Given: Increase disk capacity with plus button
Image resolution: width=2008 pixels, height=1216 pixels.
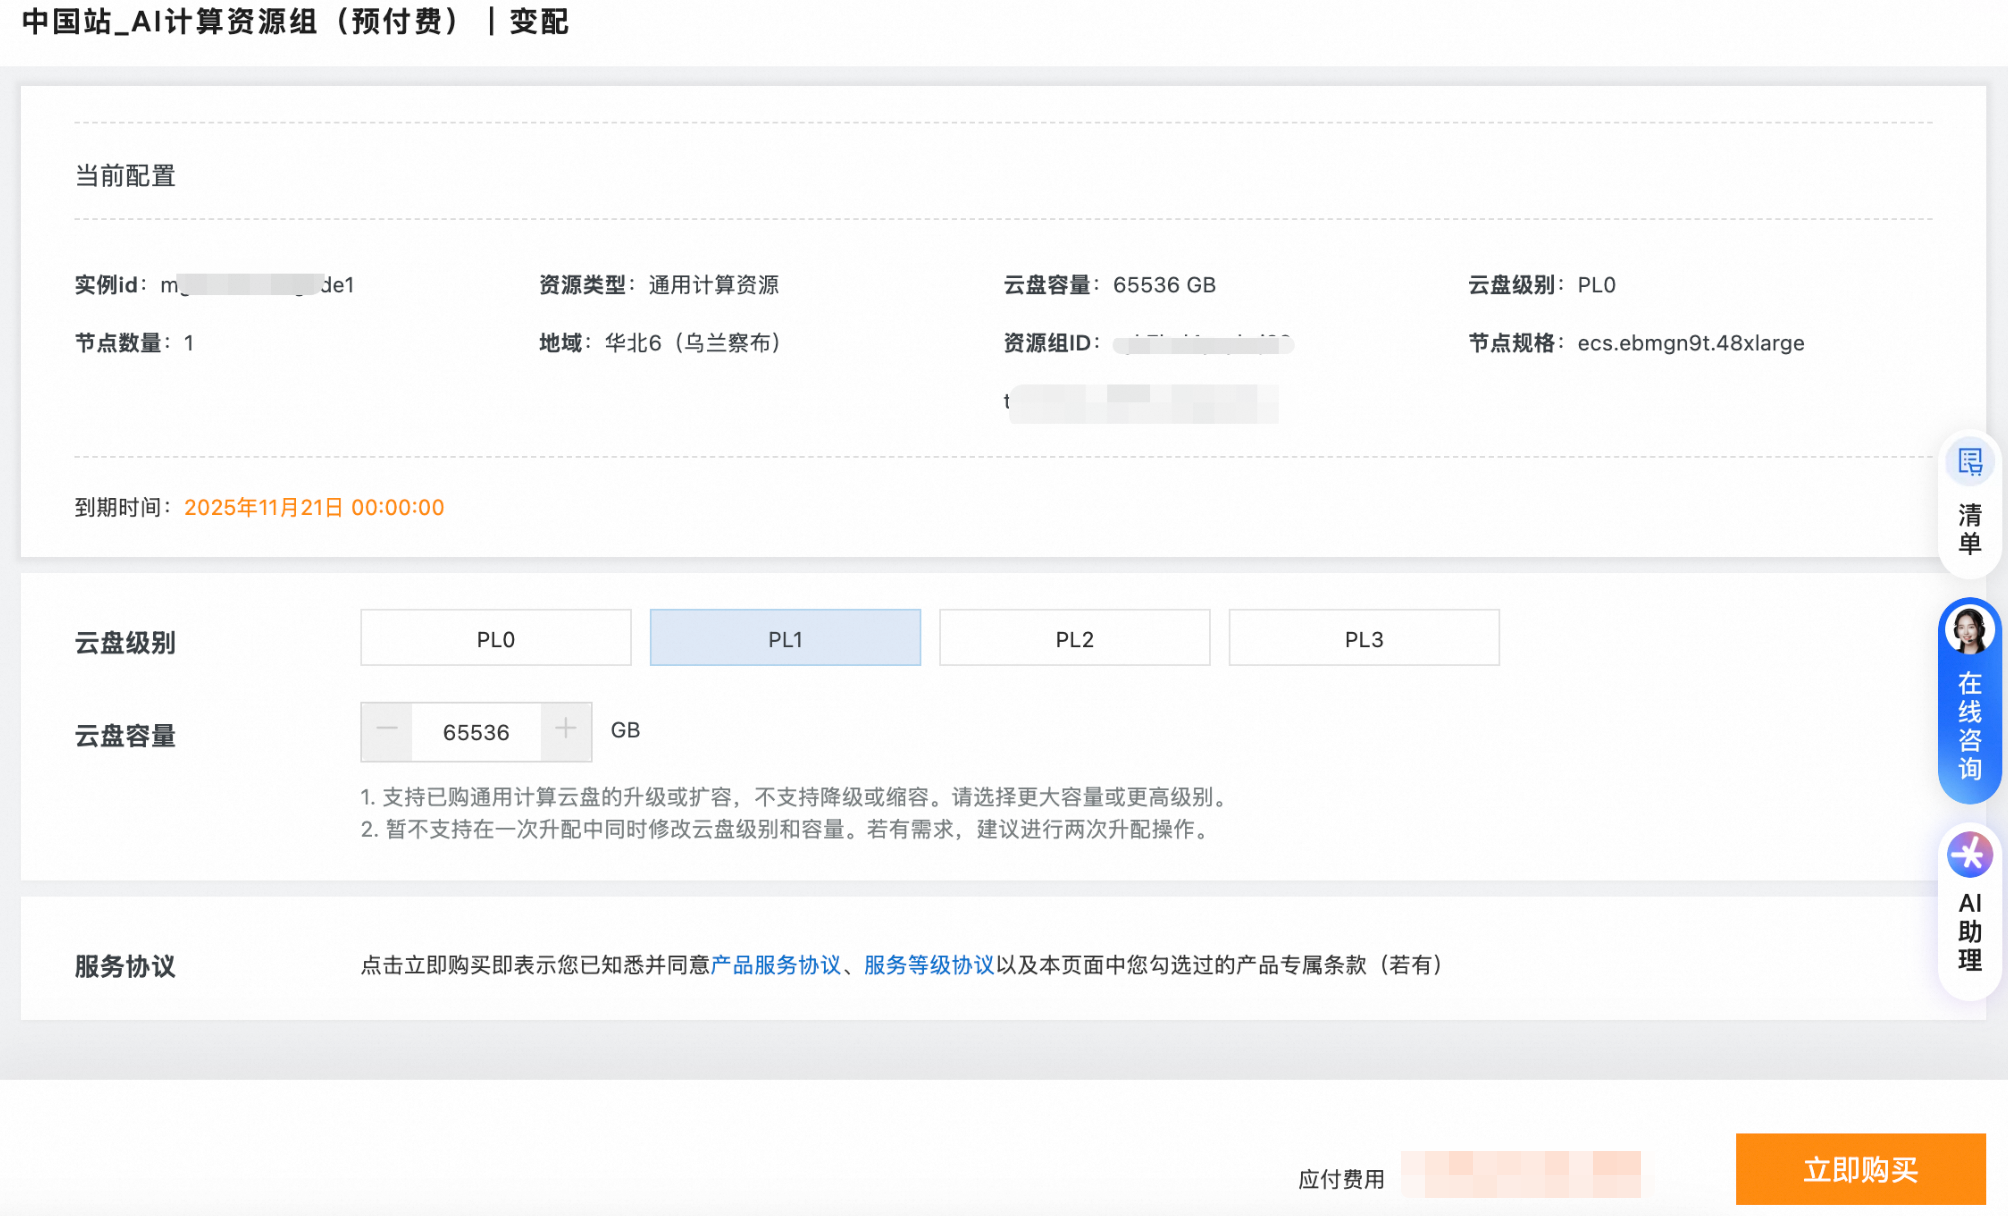Looking at the screenshot, I should click(x=566, y=731).
